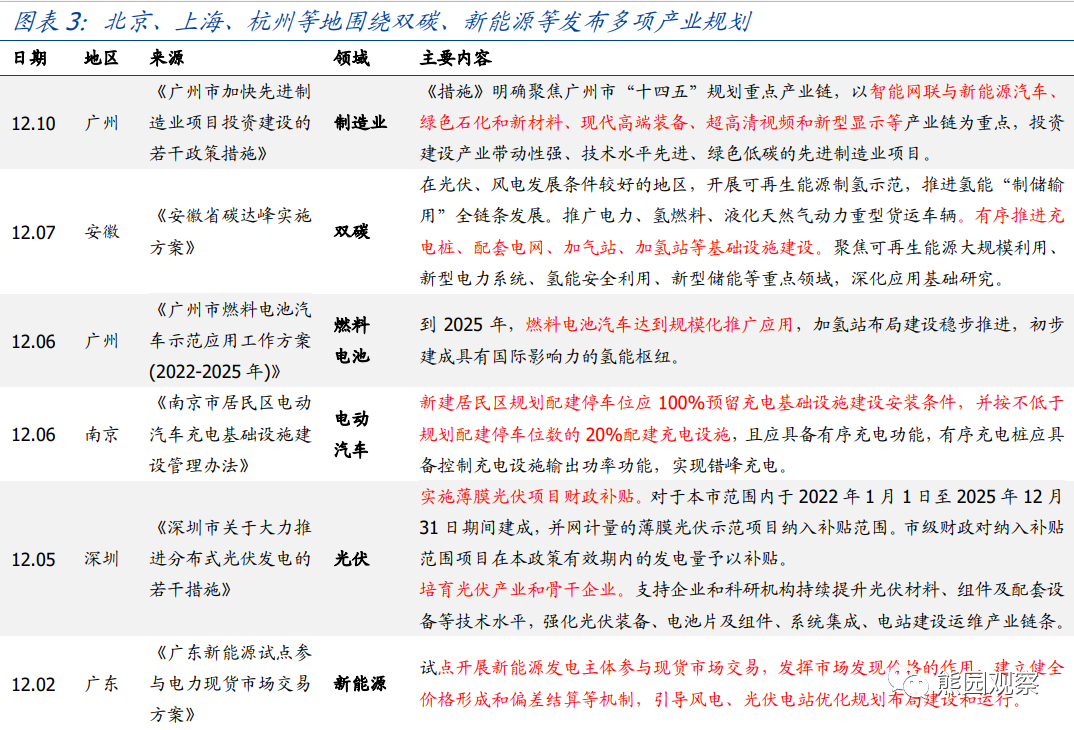Click red text '试点开展新能源发电主体参与现货市场交易'
This screenshot has height=730, width=1074.
click(x=590, y=667)
